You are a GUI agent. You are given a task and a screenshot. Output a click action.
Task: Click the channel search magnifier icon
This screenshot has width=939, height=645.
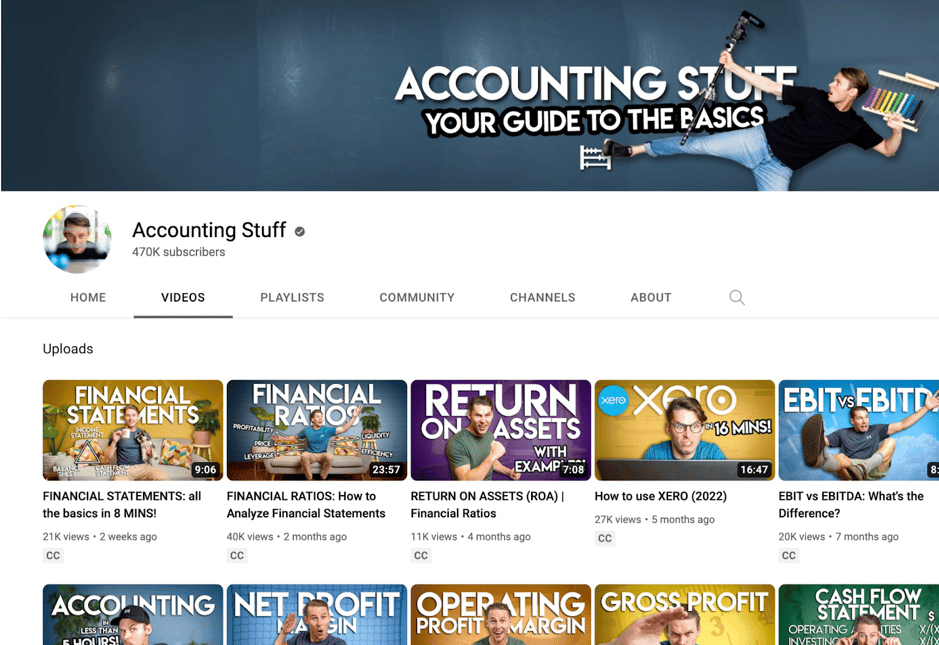pos(737,298)
